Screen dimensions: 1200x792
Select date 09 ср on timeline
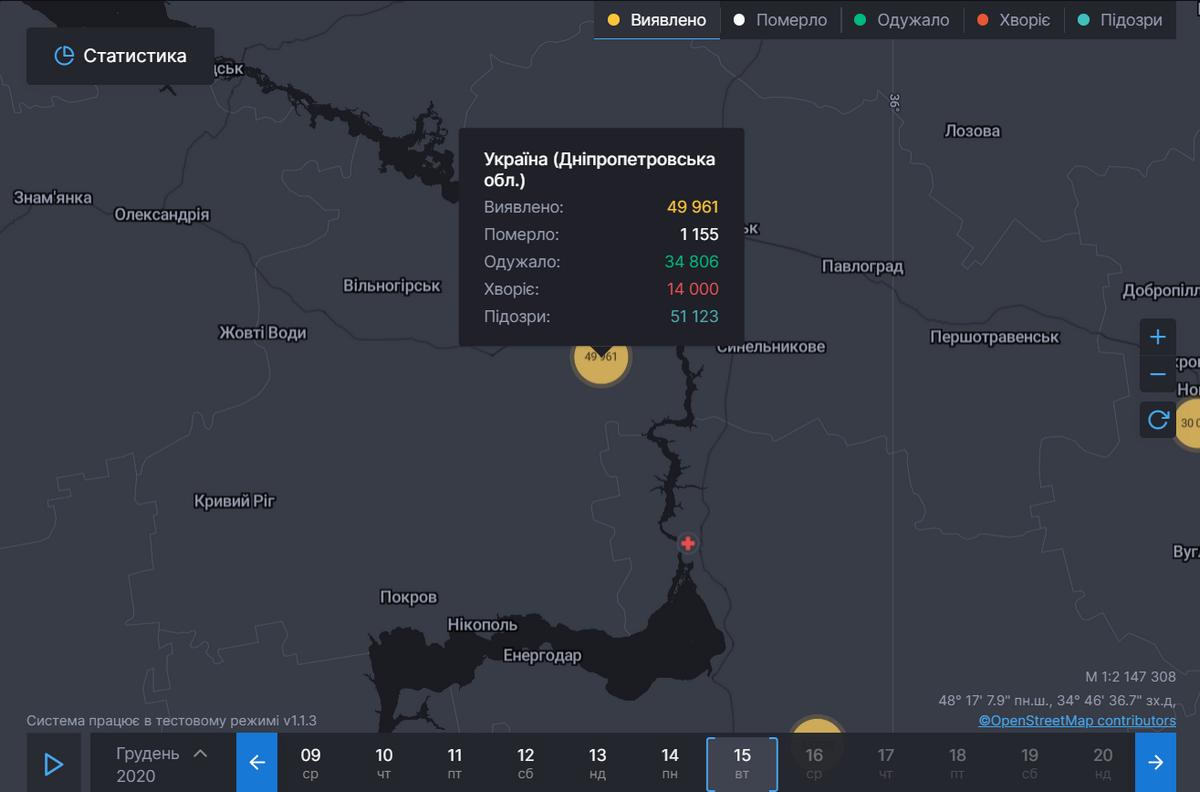tap(311, 763)
